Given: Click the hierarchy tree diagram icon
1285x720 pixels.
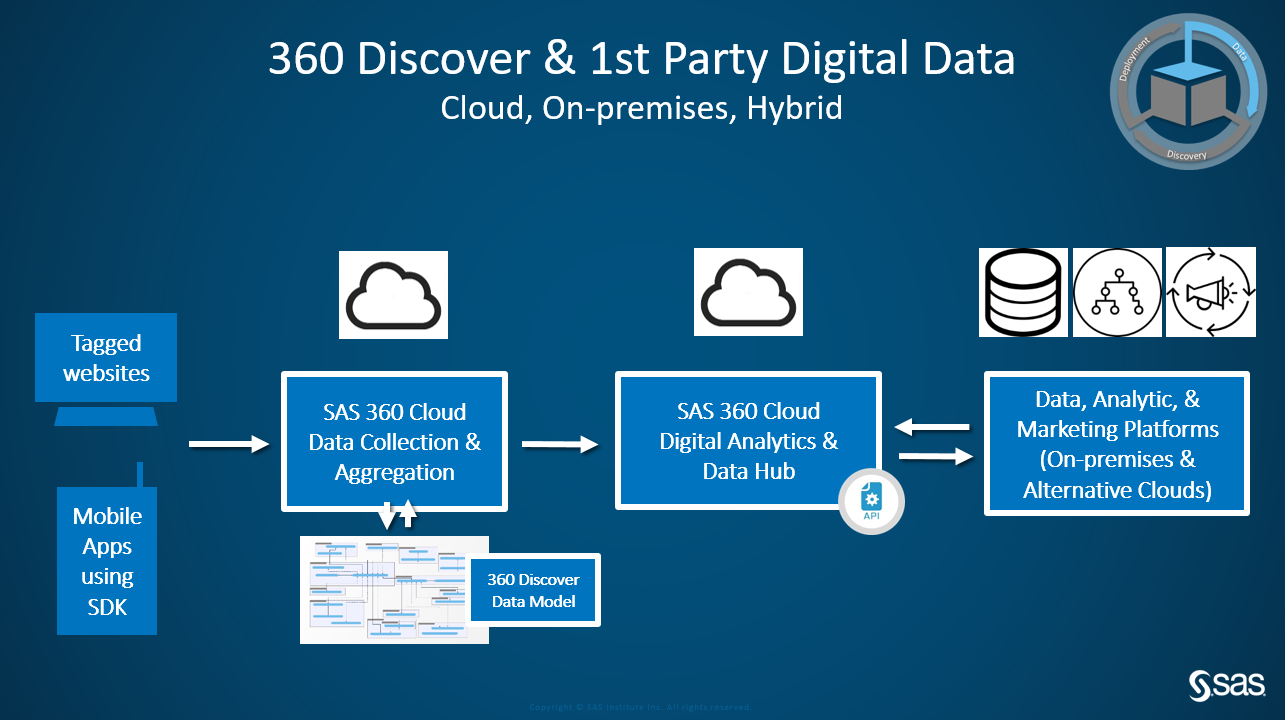Looking at the screenshot, I should click(x=1117, y=292).
